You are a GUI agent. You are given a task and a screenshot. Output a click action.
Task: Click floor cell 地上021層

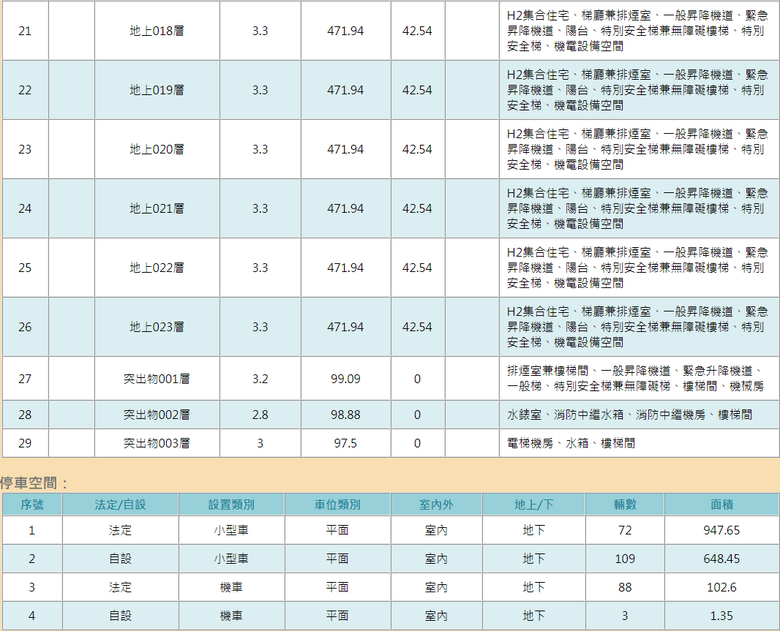[157, 209]
